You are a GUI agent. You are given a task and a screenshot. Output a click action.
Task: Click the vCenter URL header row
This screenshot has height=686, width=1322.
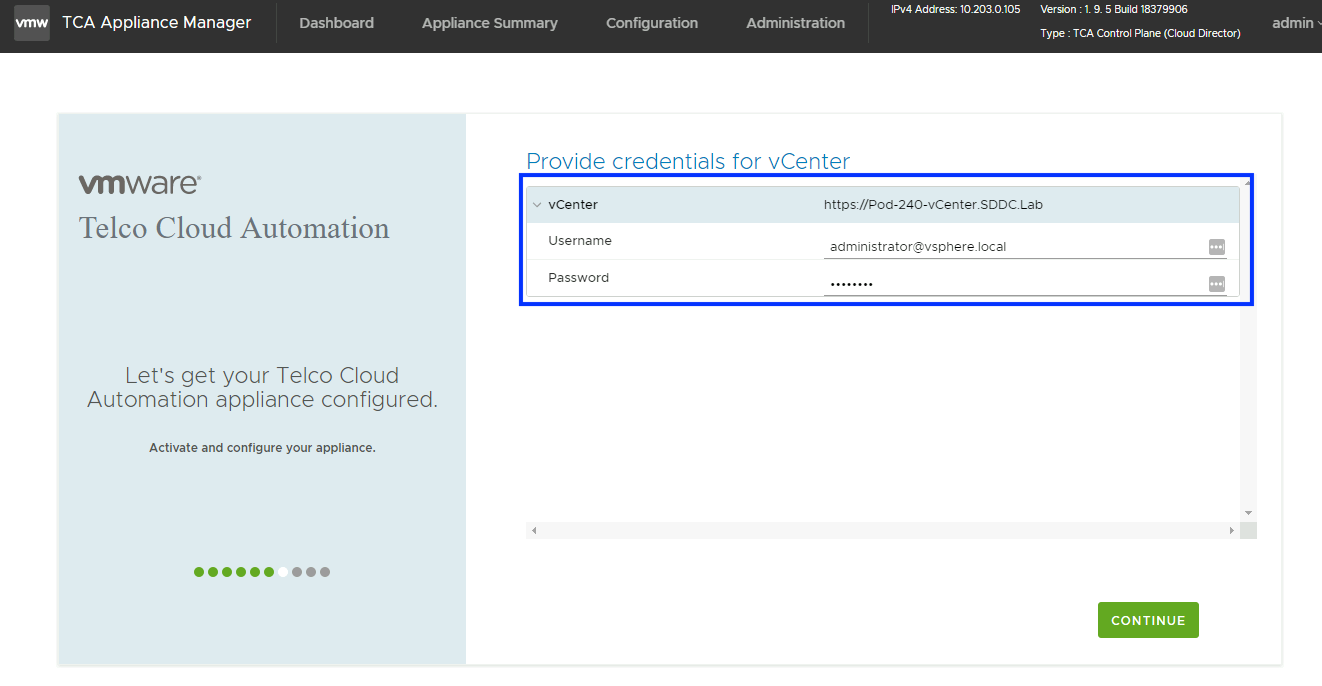pyautogui.click(x=932, y=205)
